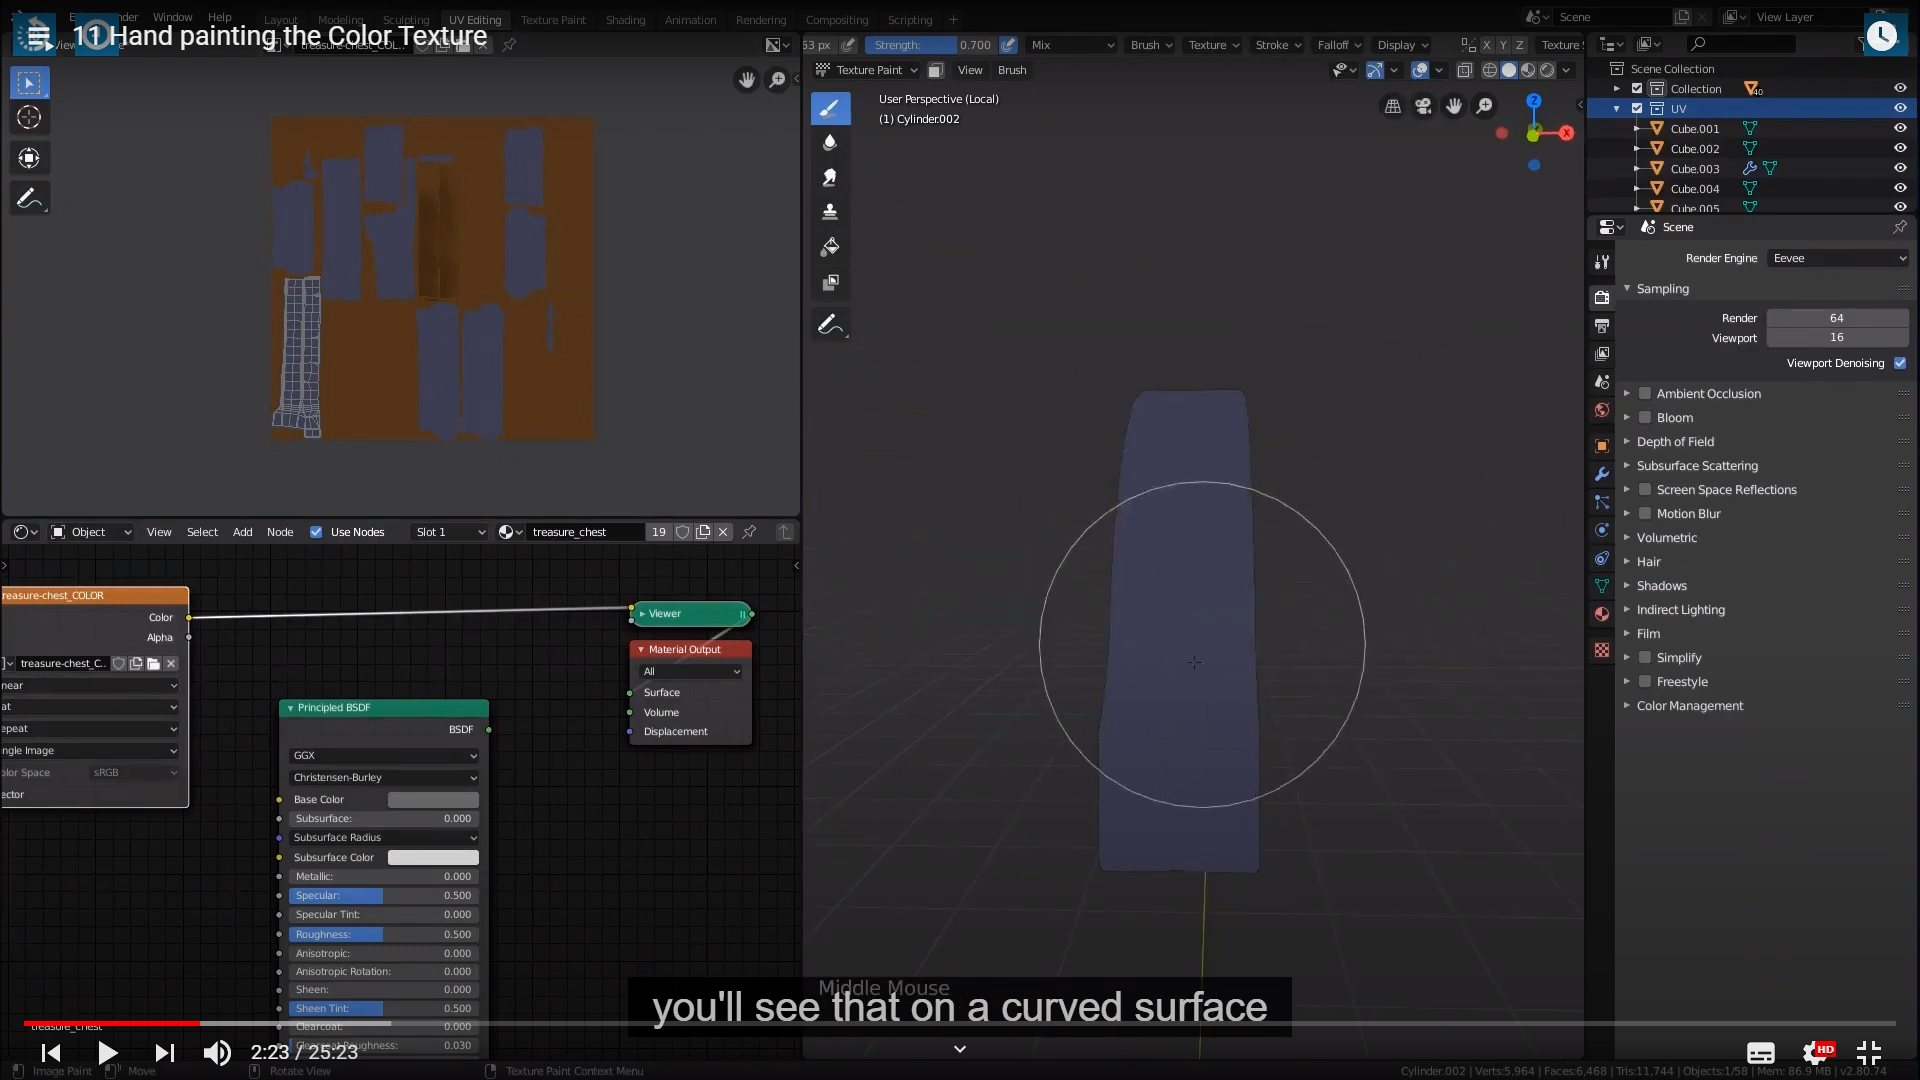
Task: Select the Draw brush tool
Action: point(830,108)
